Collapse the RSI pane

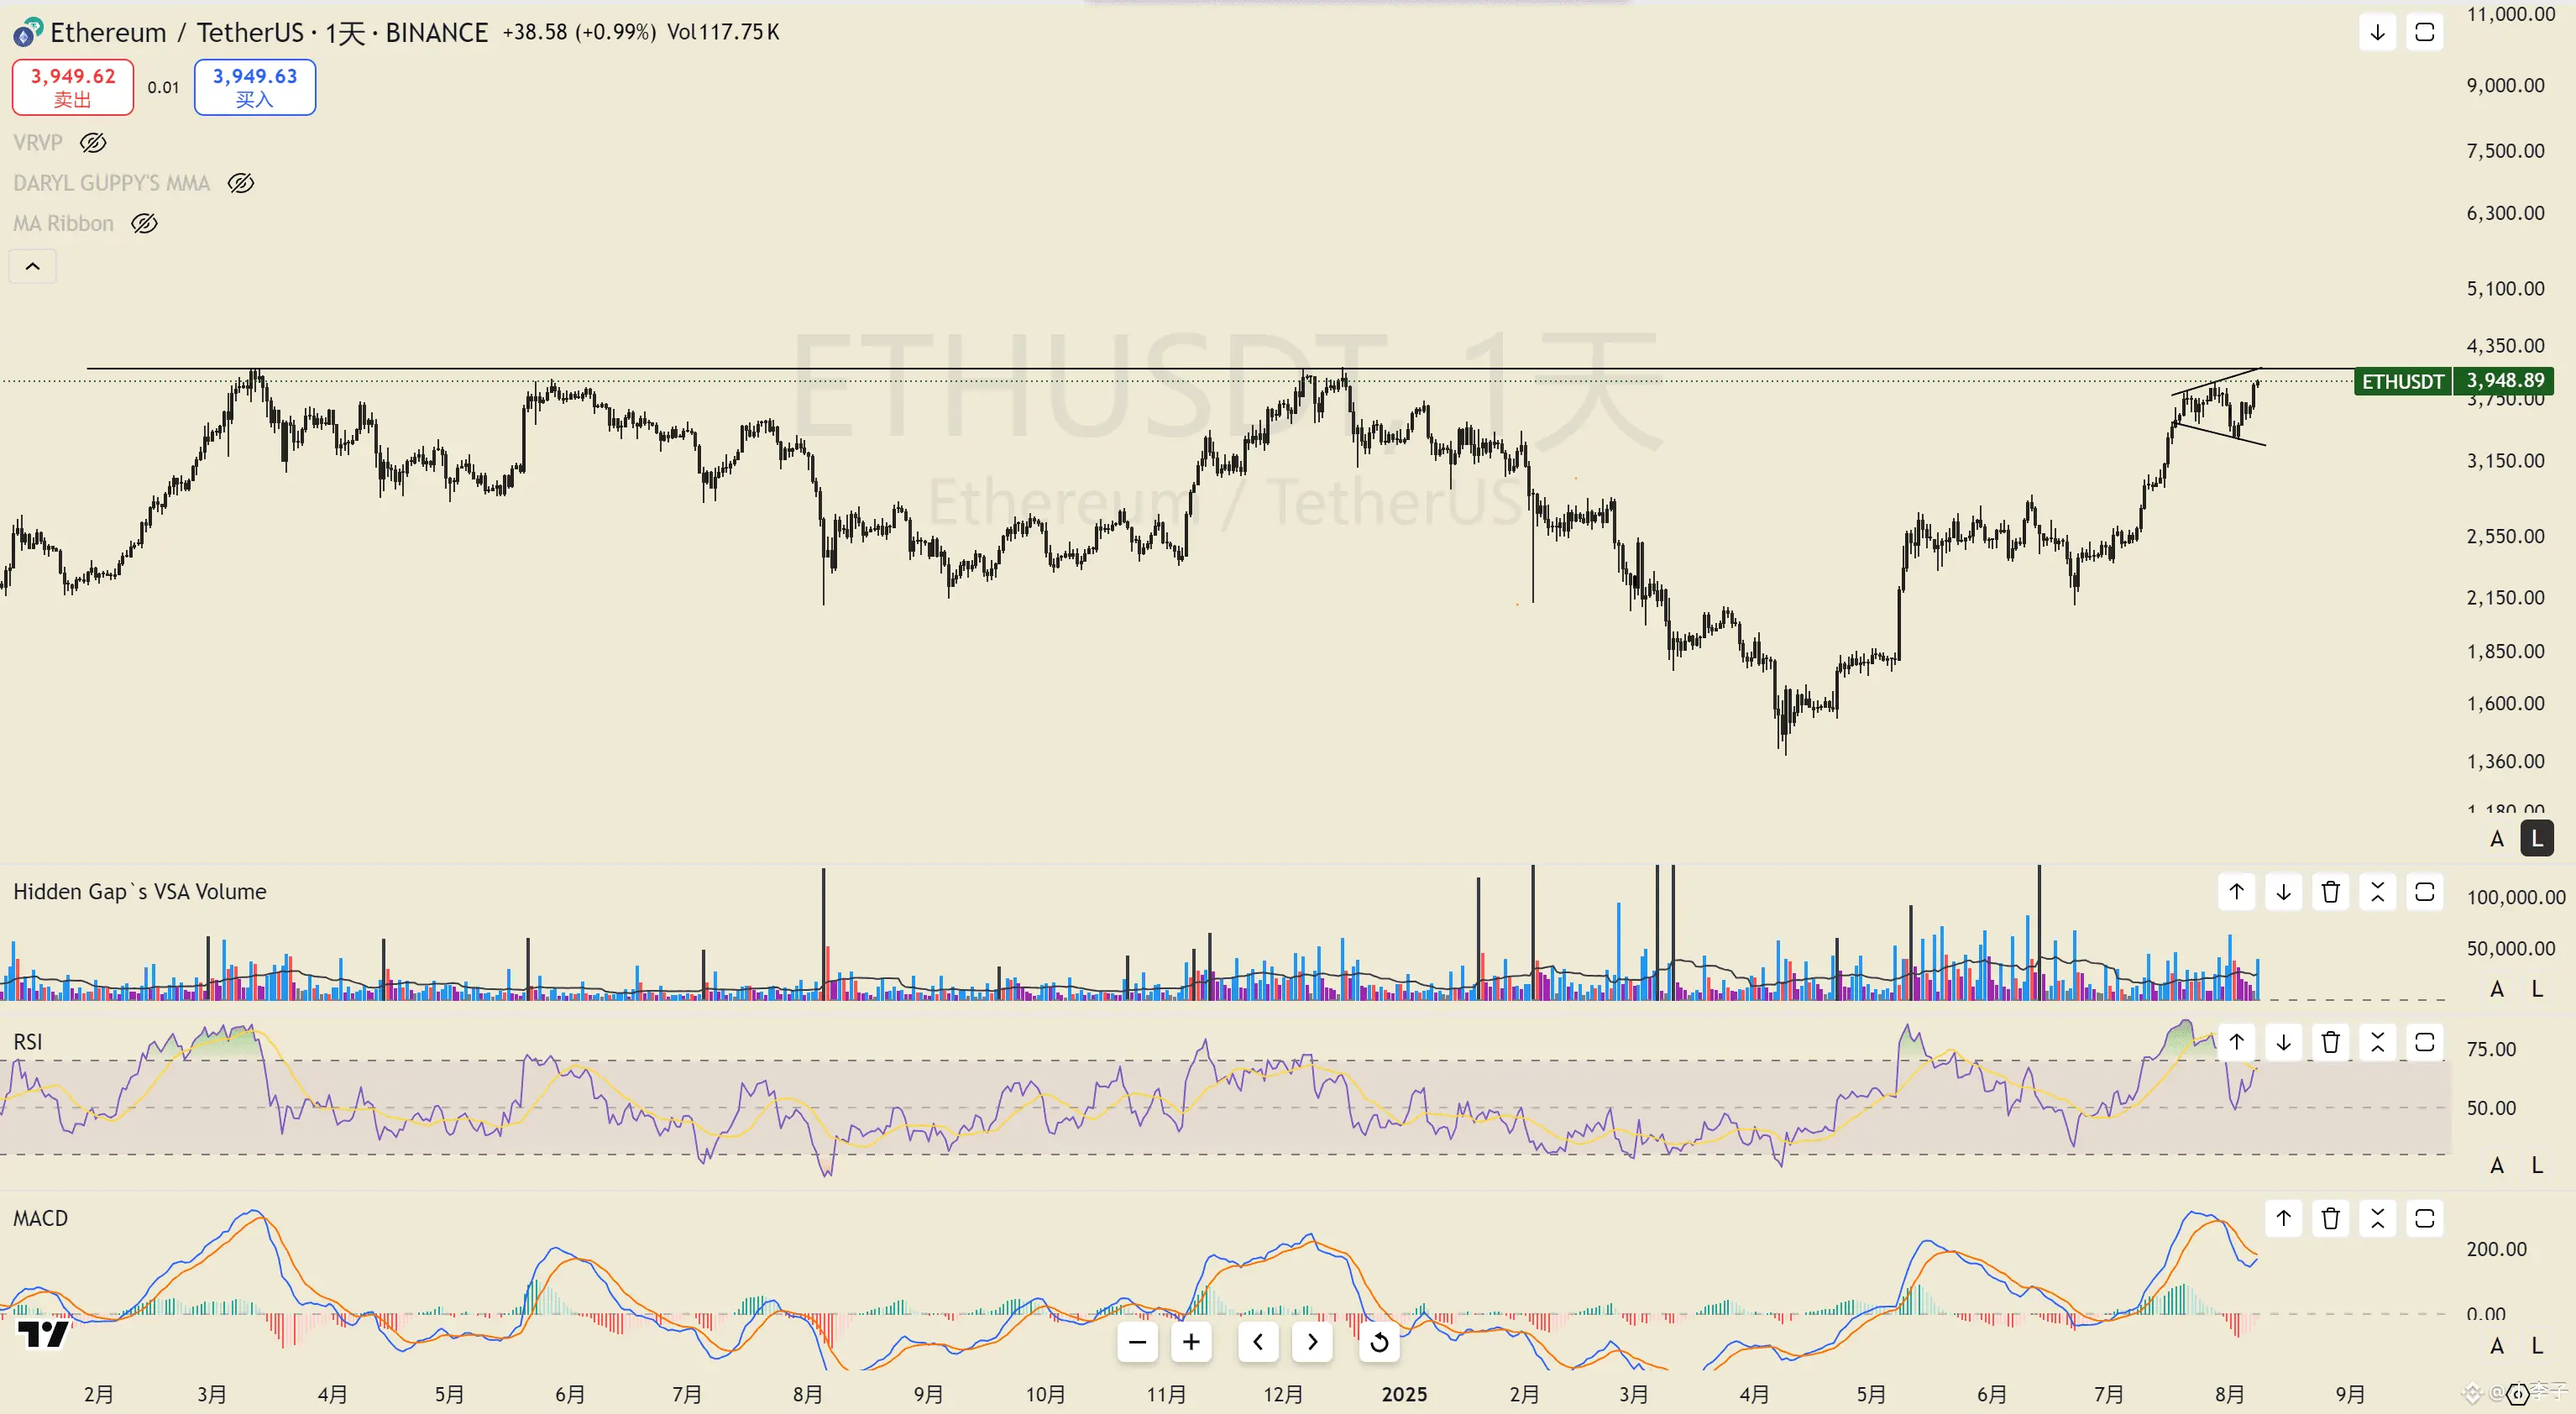2377,1042
